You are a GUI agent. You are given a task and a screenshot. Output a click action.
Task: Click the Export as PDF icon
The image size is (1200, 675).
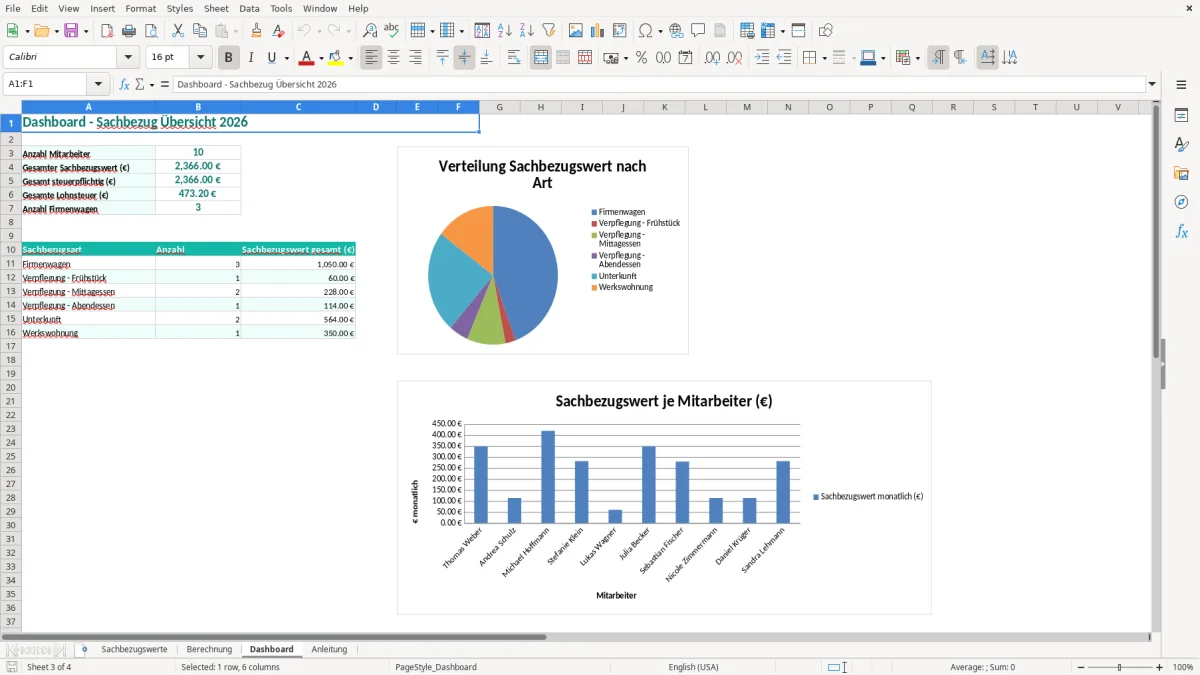pos(107,31)
